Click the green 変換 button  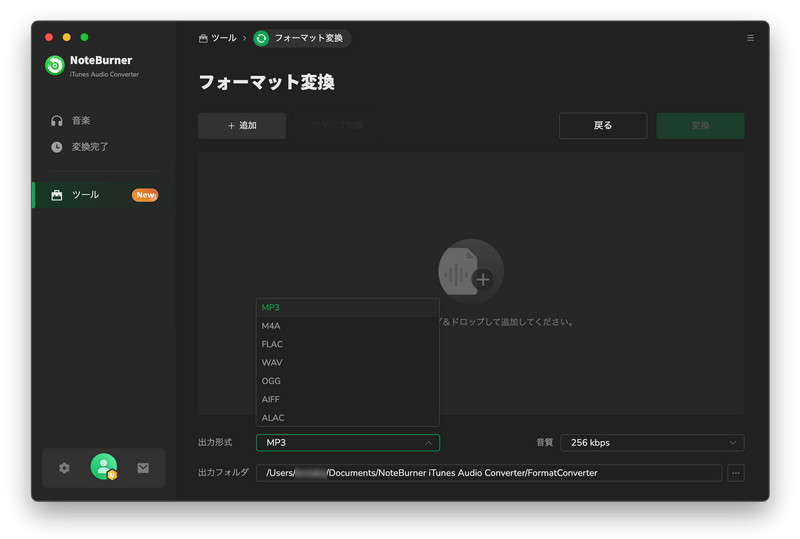click(x=700, y=126)
